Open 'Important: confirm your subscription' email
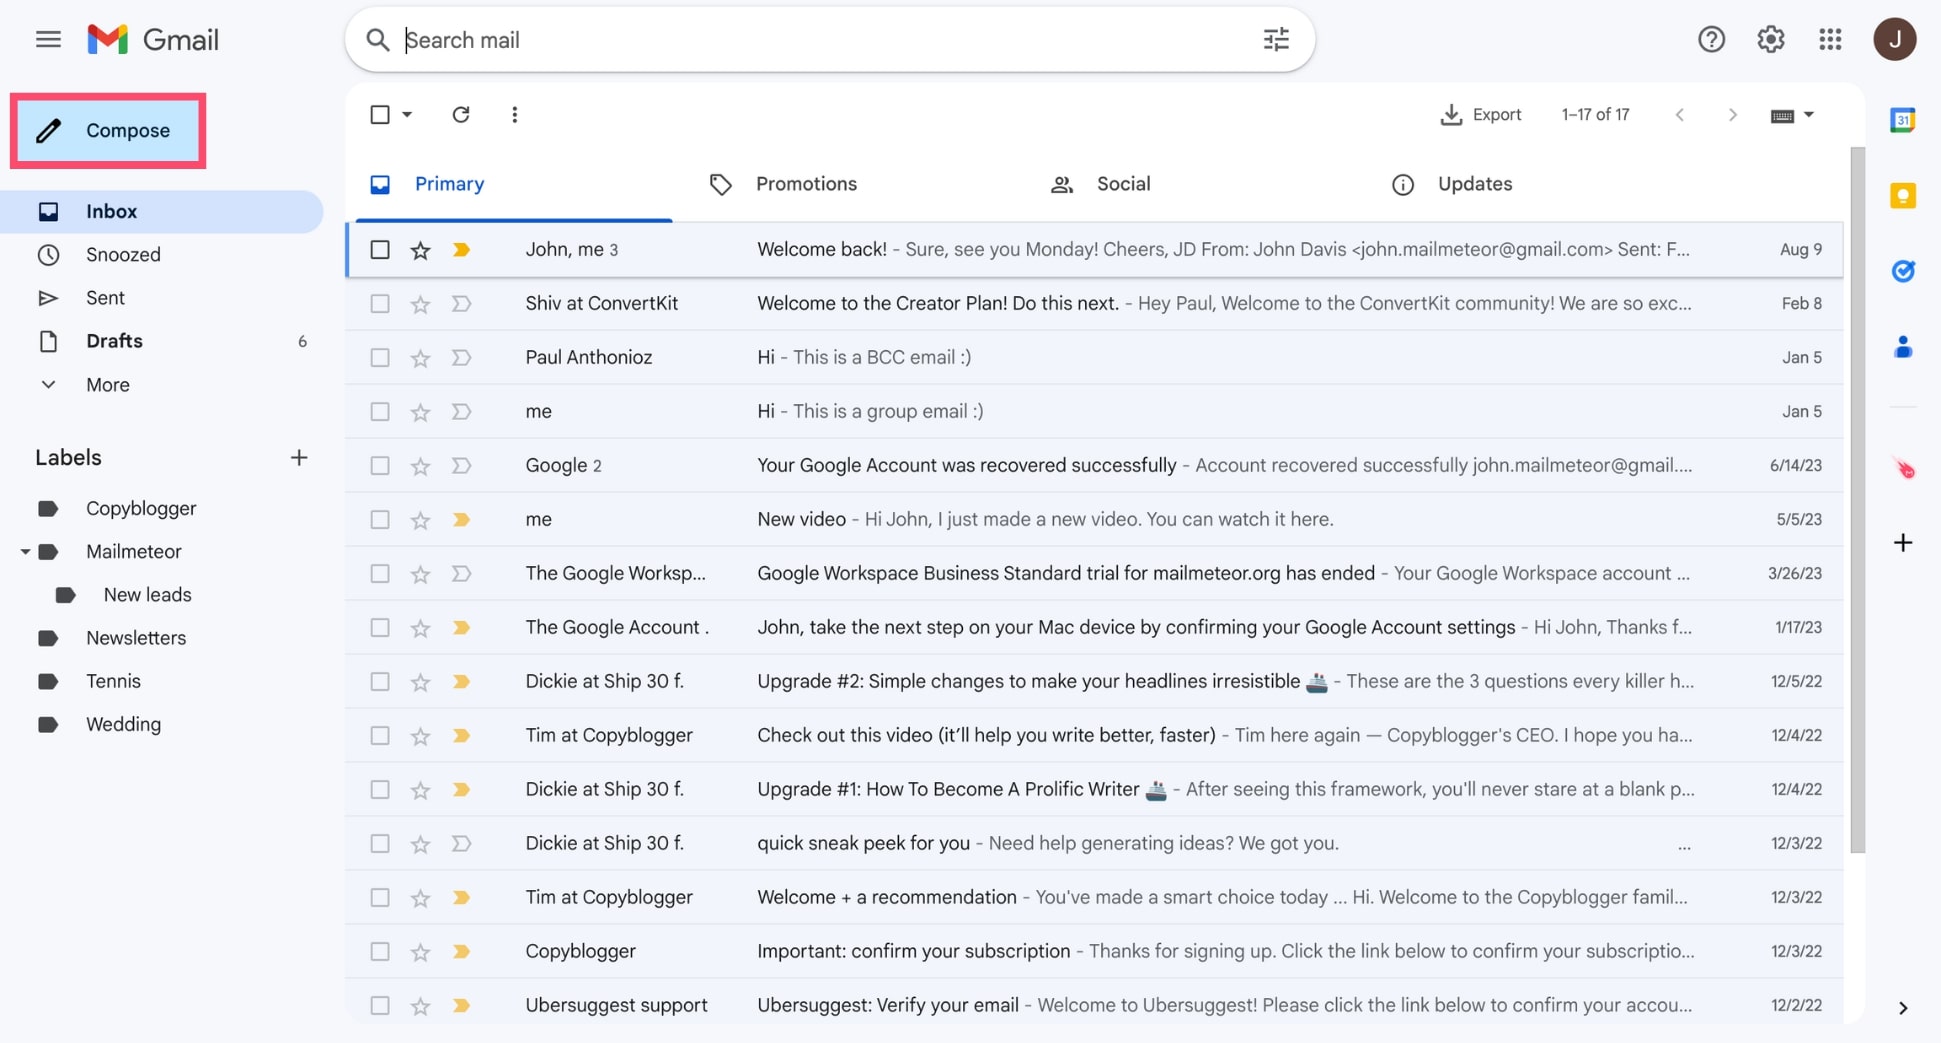The width and height of the screenshot is (1941, 1043). tap(1094, 952)
